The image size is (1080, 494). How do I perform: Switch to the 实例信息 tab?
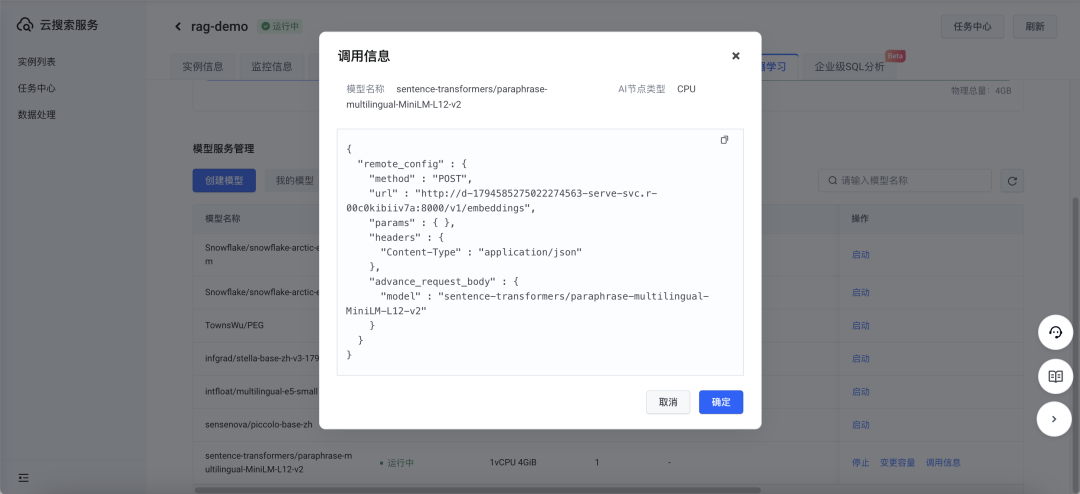[202, 67]
